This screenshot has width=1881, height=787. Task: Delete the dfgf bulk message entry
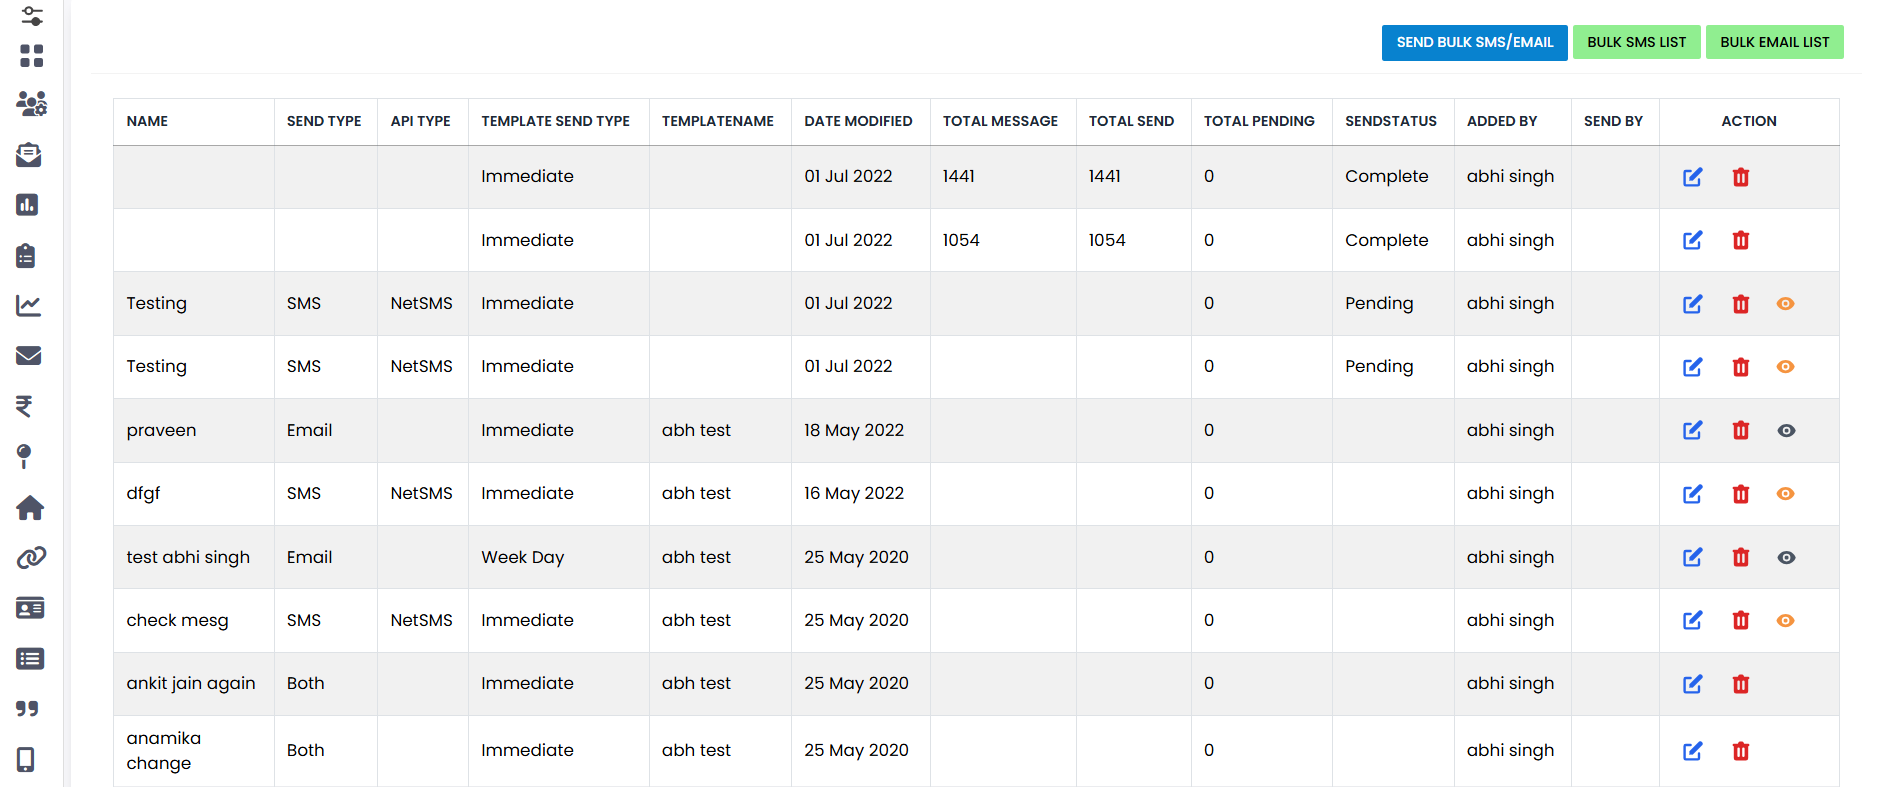[x=1740, y=494]
